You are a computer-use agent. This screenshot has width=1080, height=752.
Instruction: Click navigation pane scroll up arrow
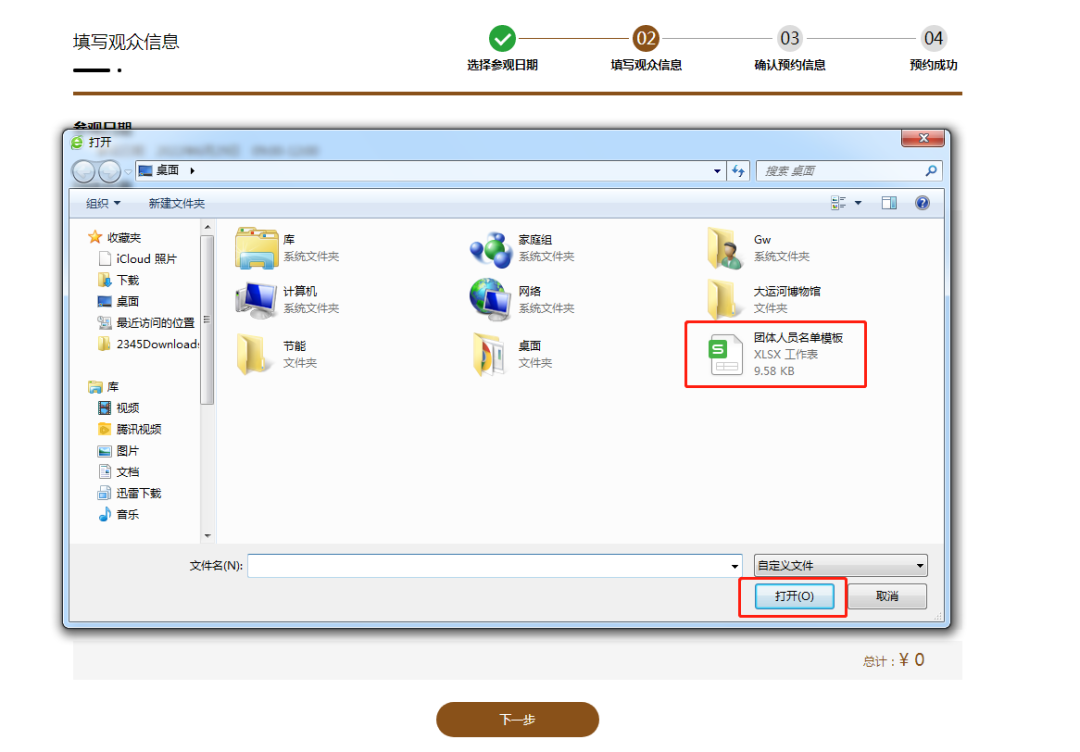[207, 227]
